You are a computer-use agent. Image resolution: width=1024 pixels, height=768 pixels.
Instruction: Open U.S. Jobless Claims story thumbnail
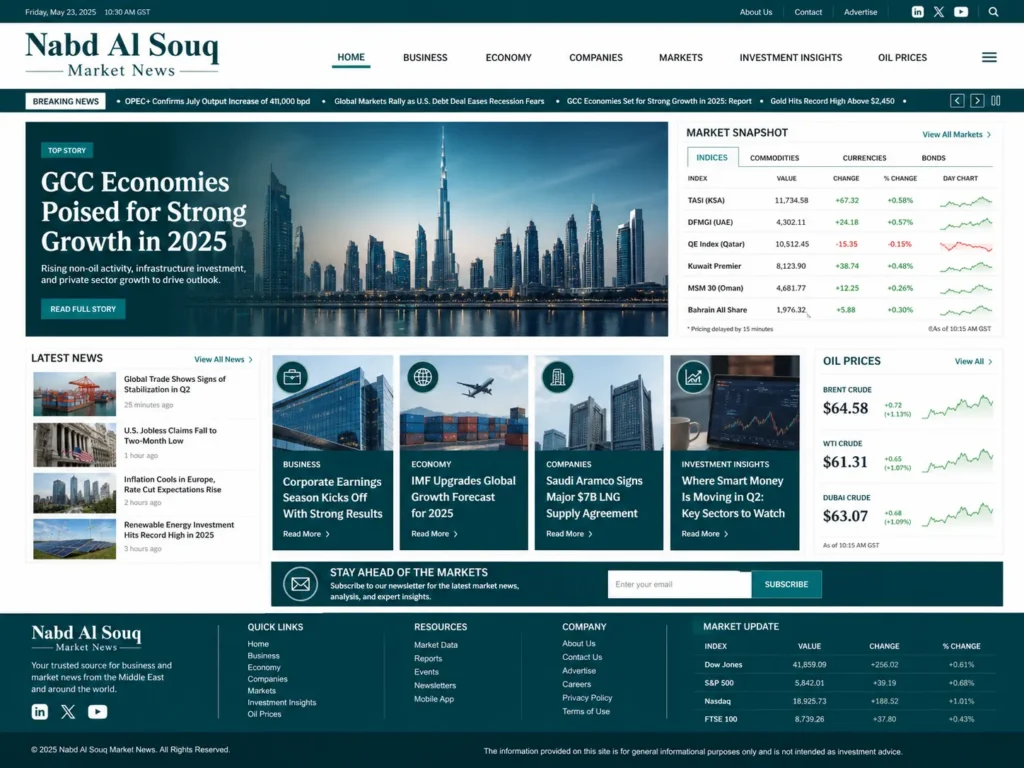pos(74,445)
